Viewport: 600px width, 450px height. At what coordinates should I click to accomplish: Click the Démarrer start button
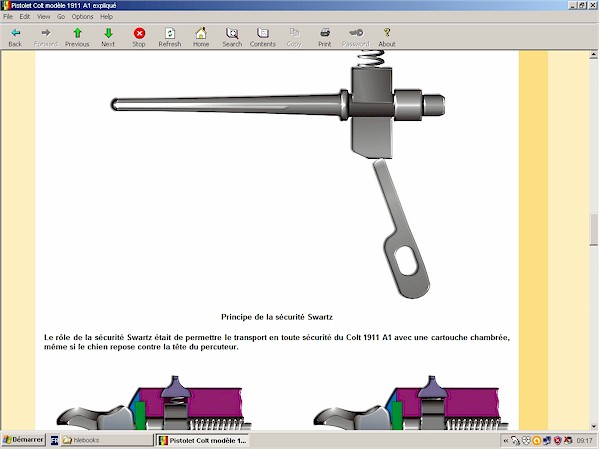click(x=23, y=440)
